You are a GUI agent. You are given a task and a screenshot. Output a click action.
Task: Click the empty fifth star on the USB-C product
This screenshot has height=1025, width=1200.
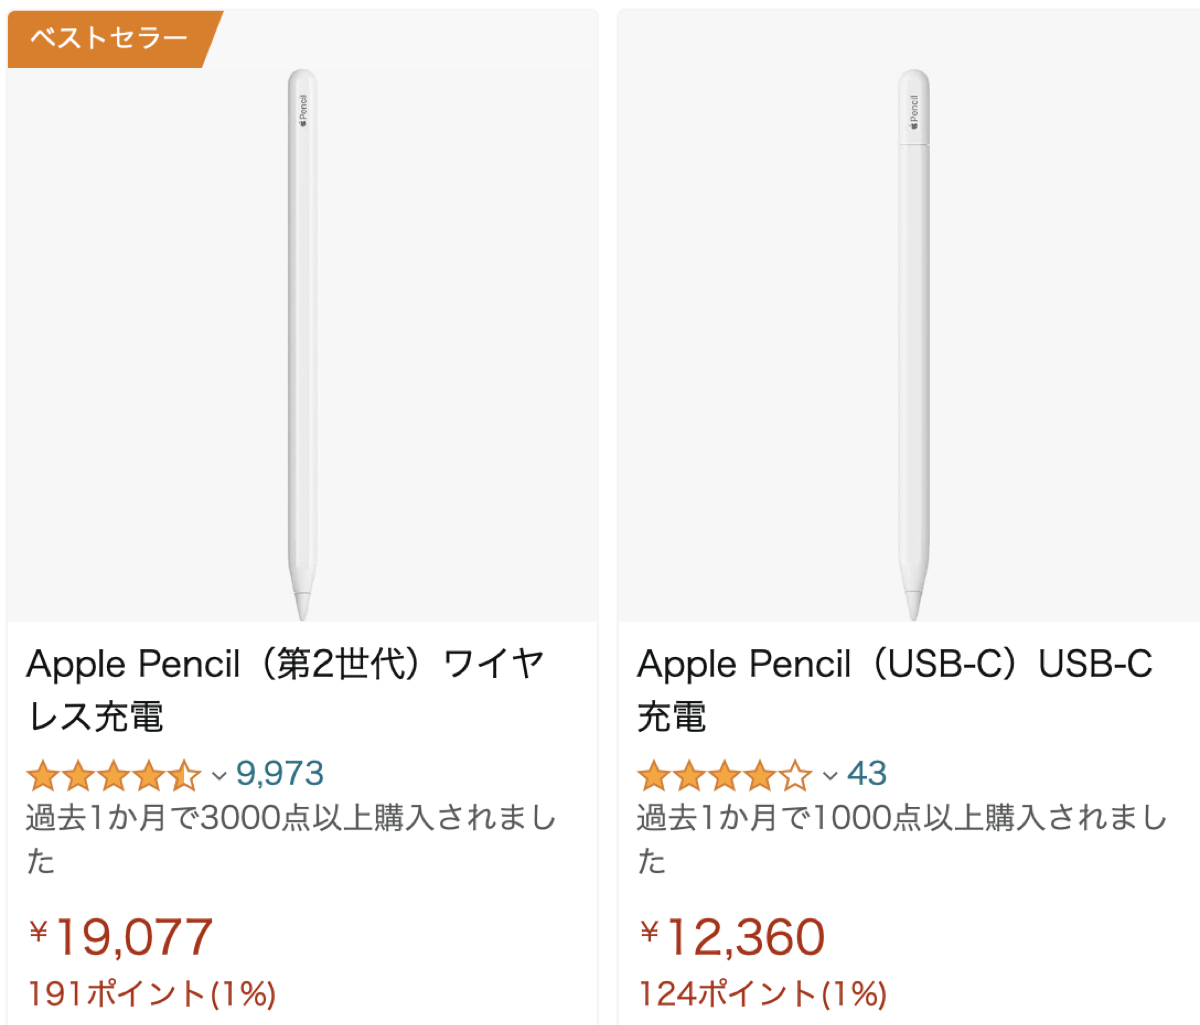pos(795,776)
